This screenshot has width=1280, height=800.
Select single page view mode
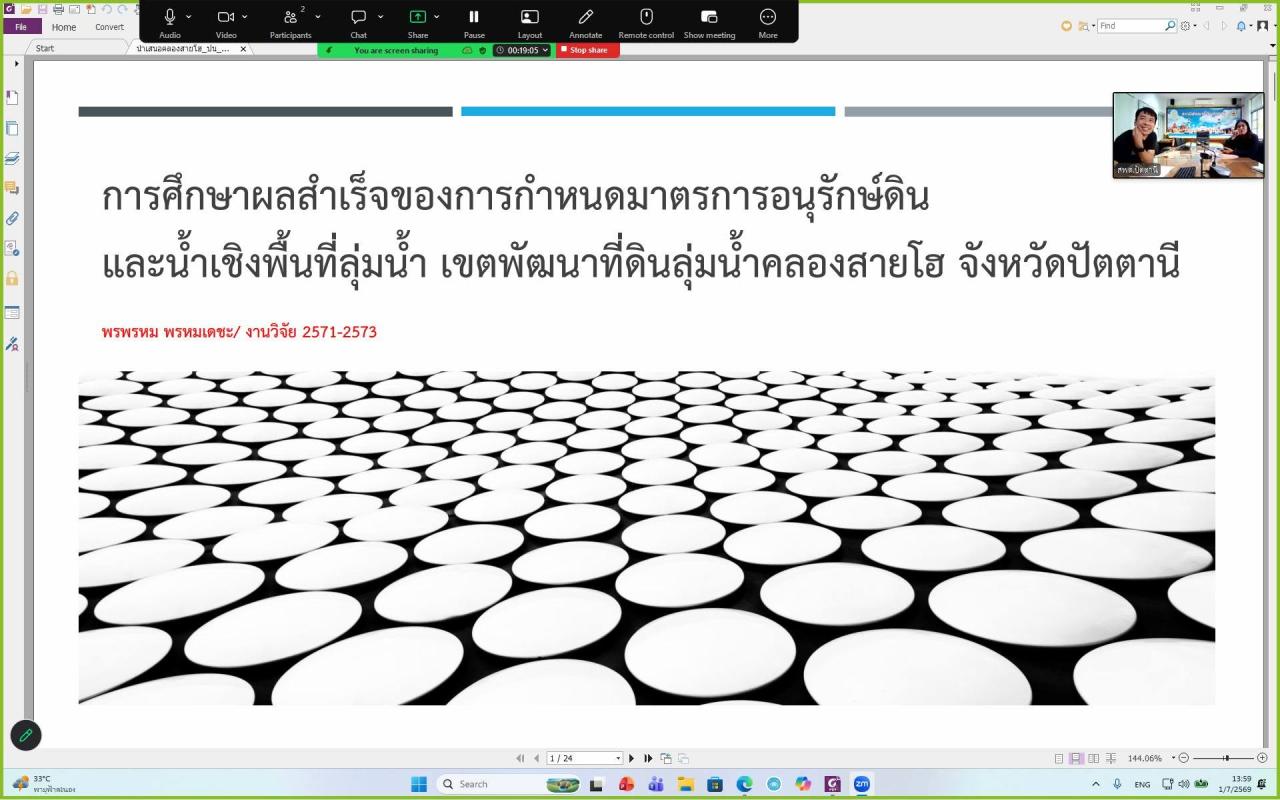point(1059,758)
